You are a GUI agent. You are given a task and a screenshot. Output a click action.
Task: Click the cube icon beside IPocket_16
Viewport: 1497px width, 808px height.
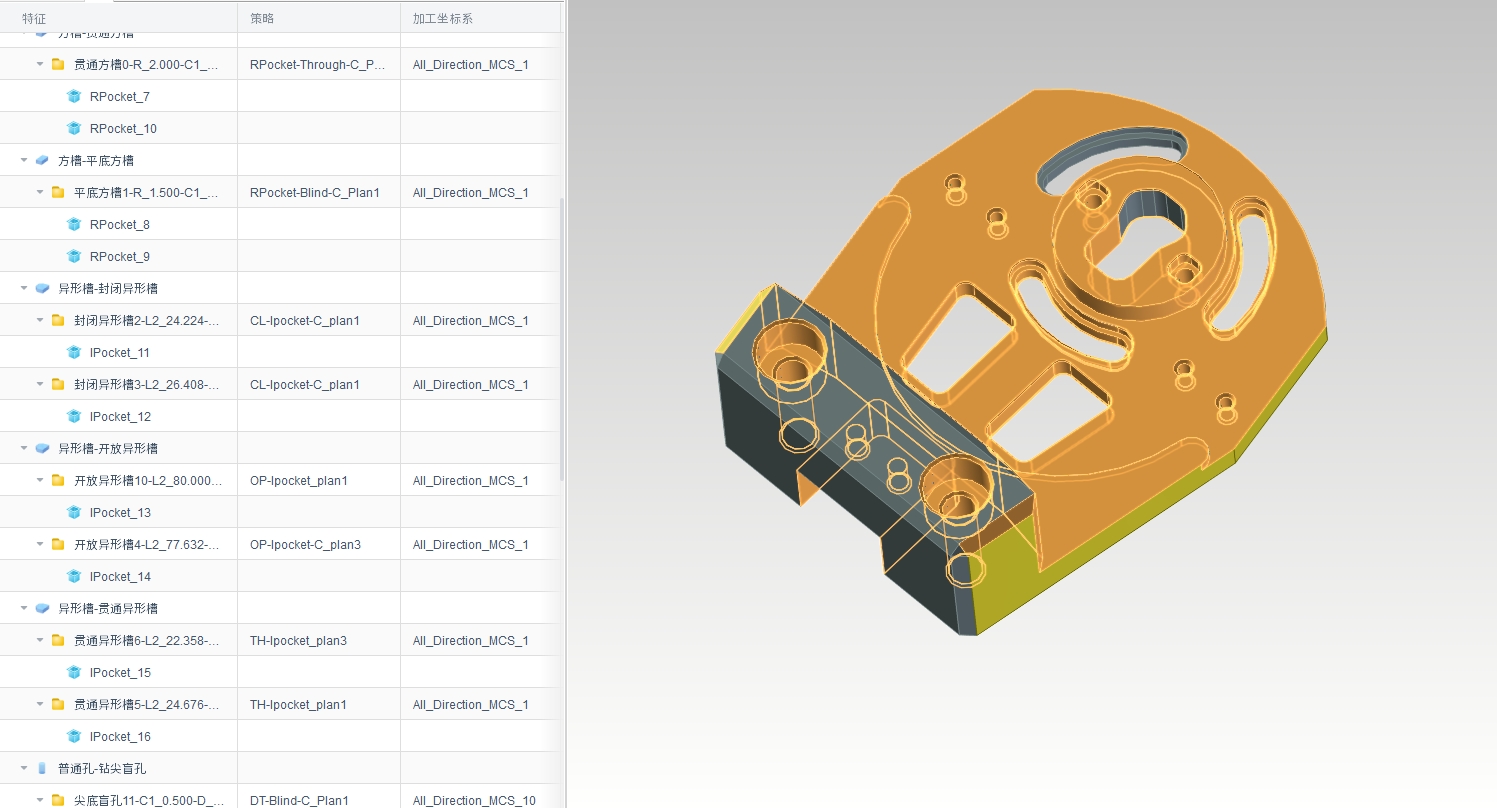pyautogui.click(x=73, y=736)
